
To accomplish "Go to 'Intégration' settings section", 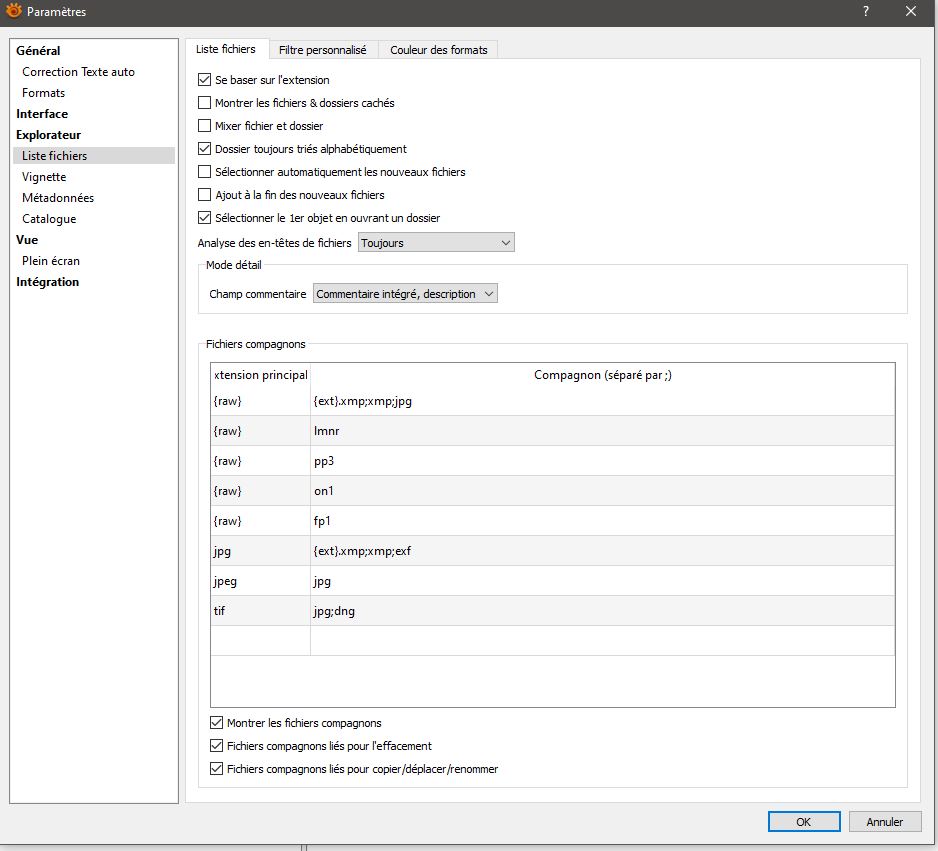I will 47,282.
